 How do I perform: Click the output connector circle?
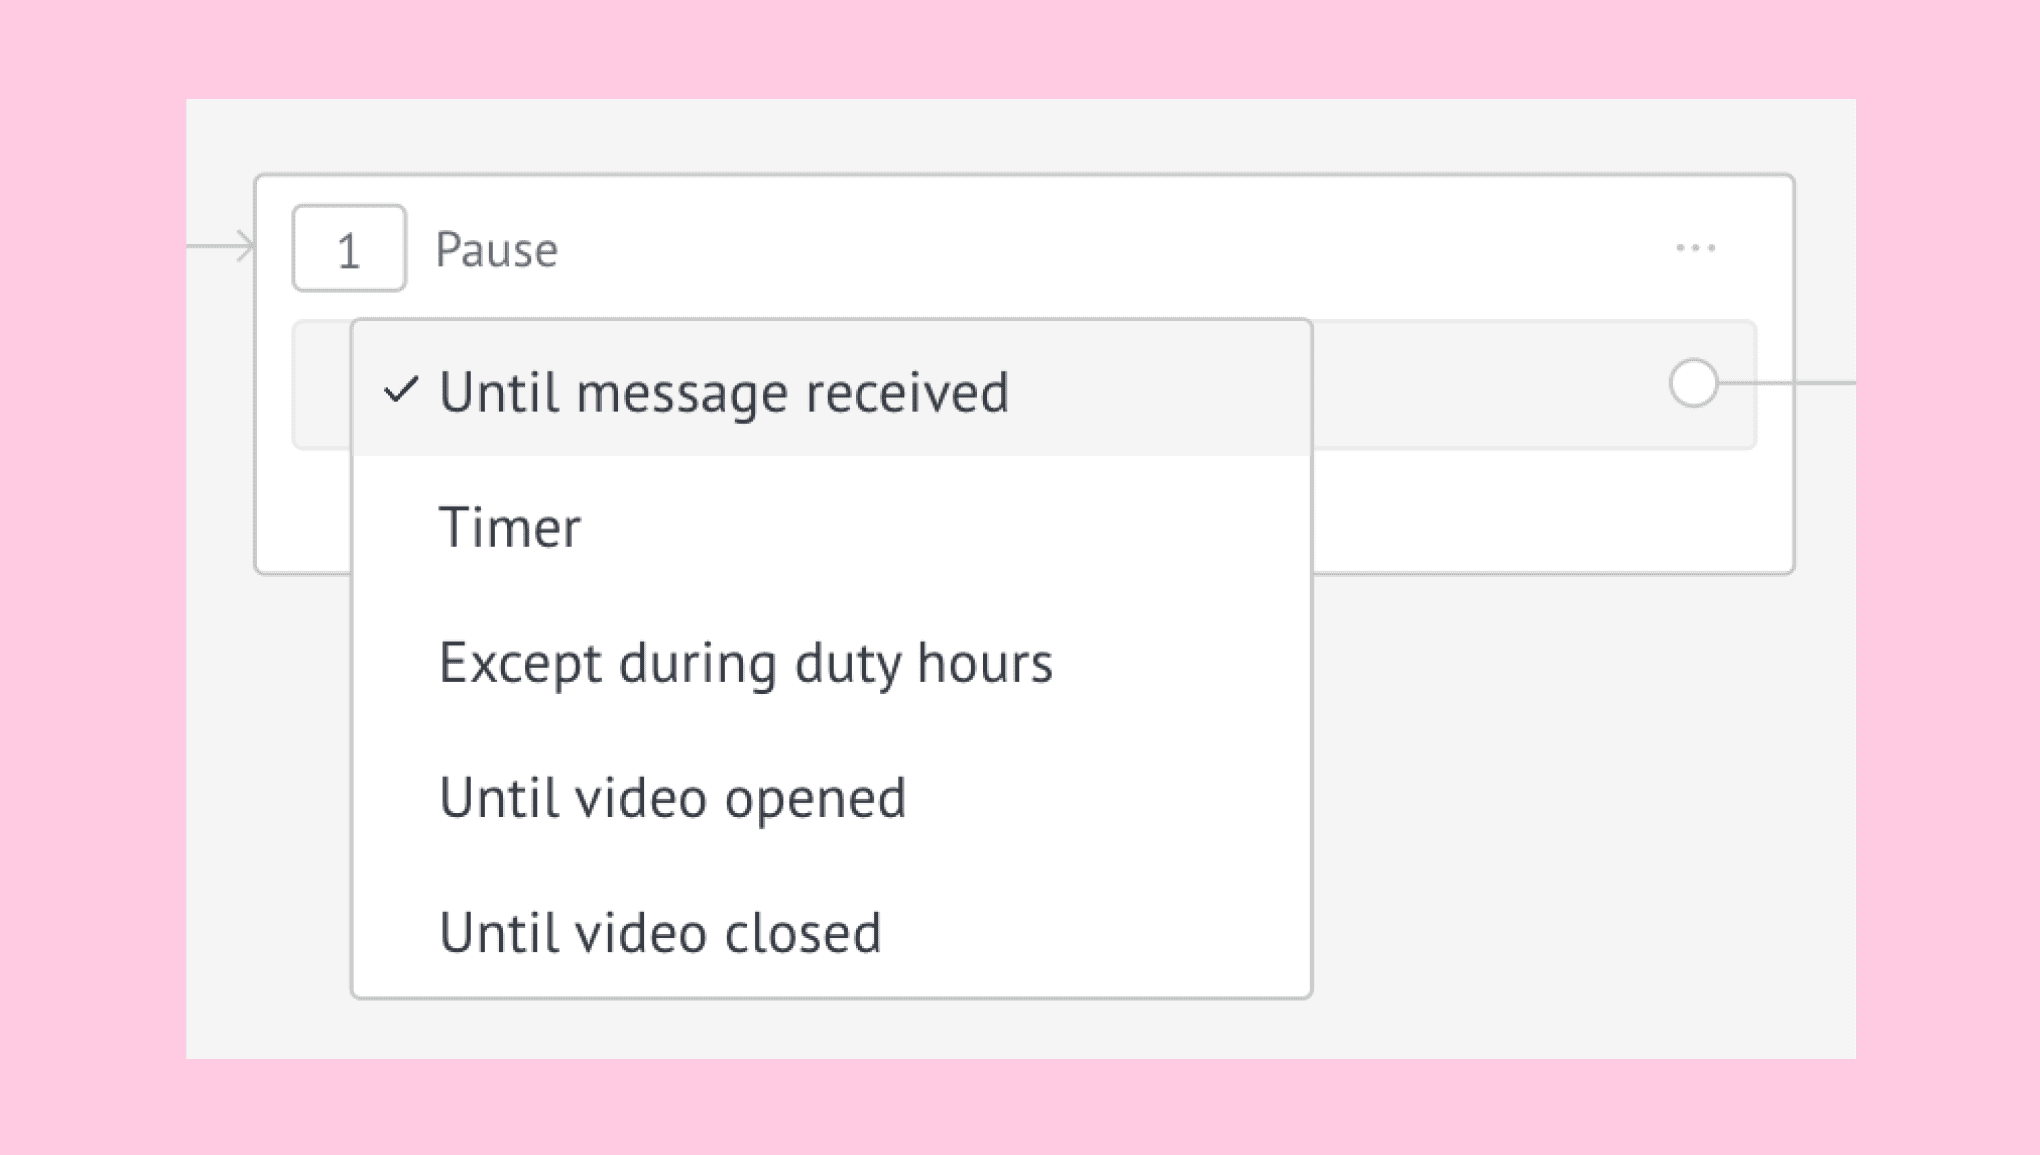coord(1693,383)
